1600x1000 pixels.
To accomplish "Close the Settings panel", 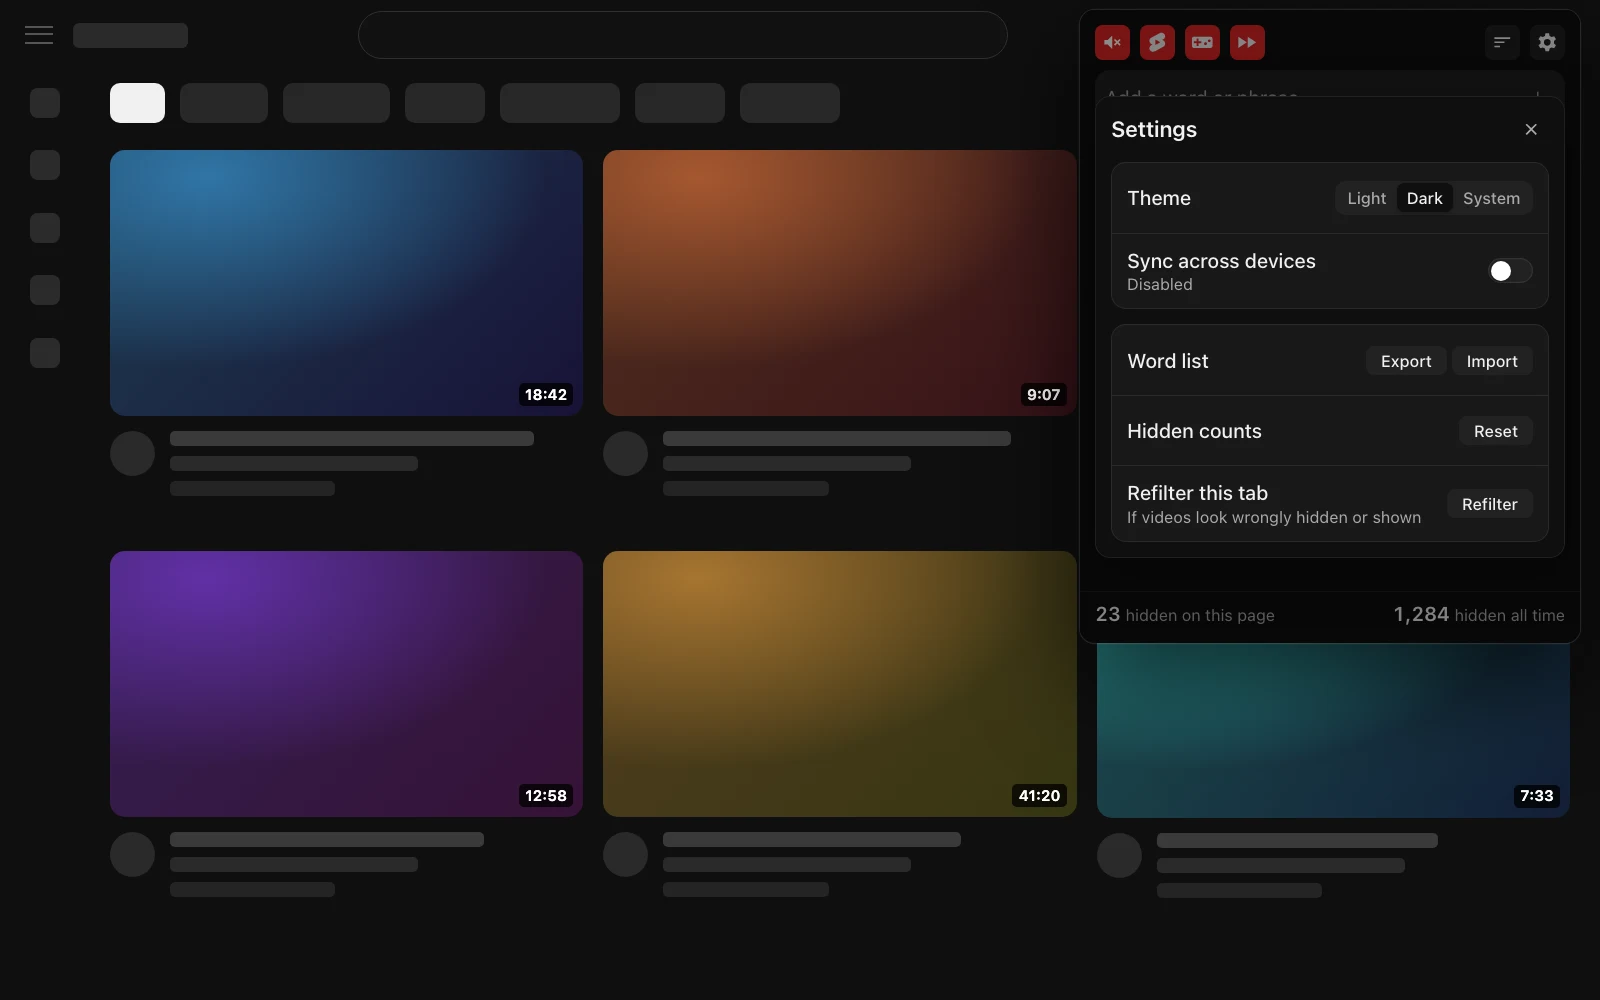I will click(1531, 129).
